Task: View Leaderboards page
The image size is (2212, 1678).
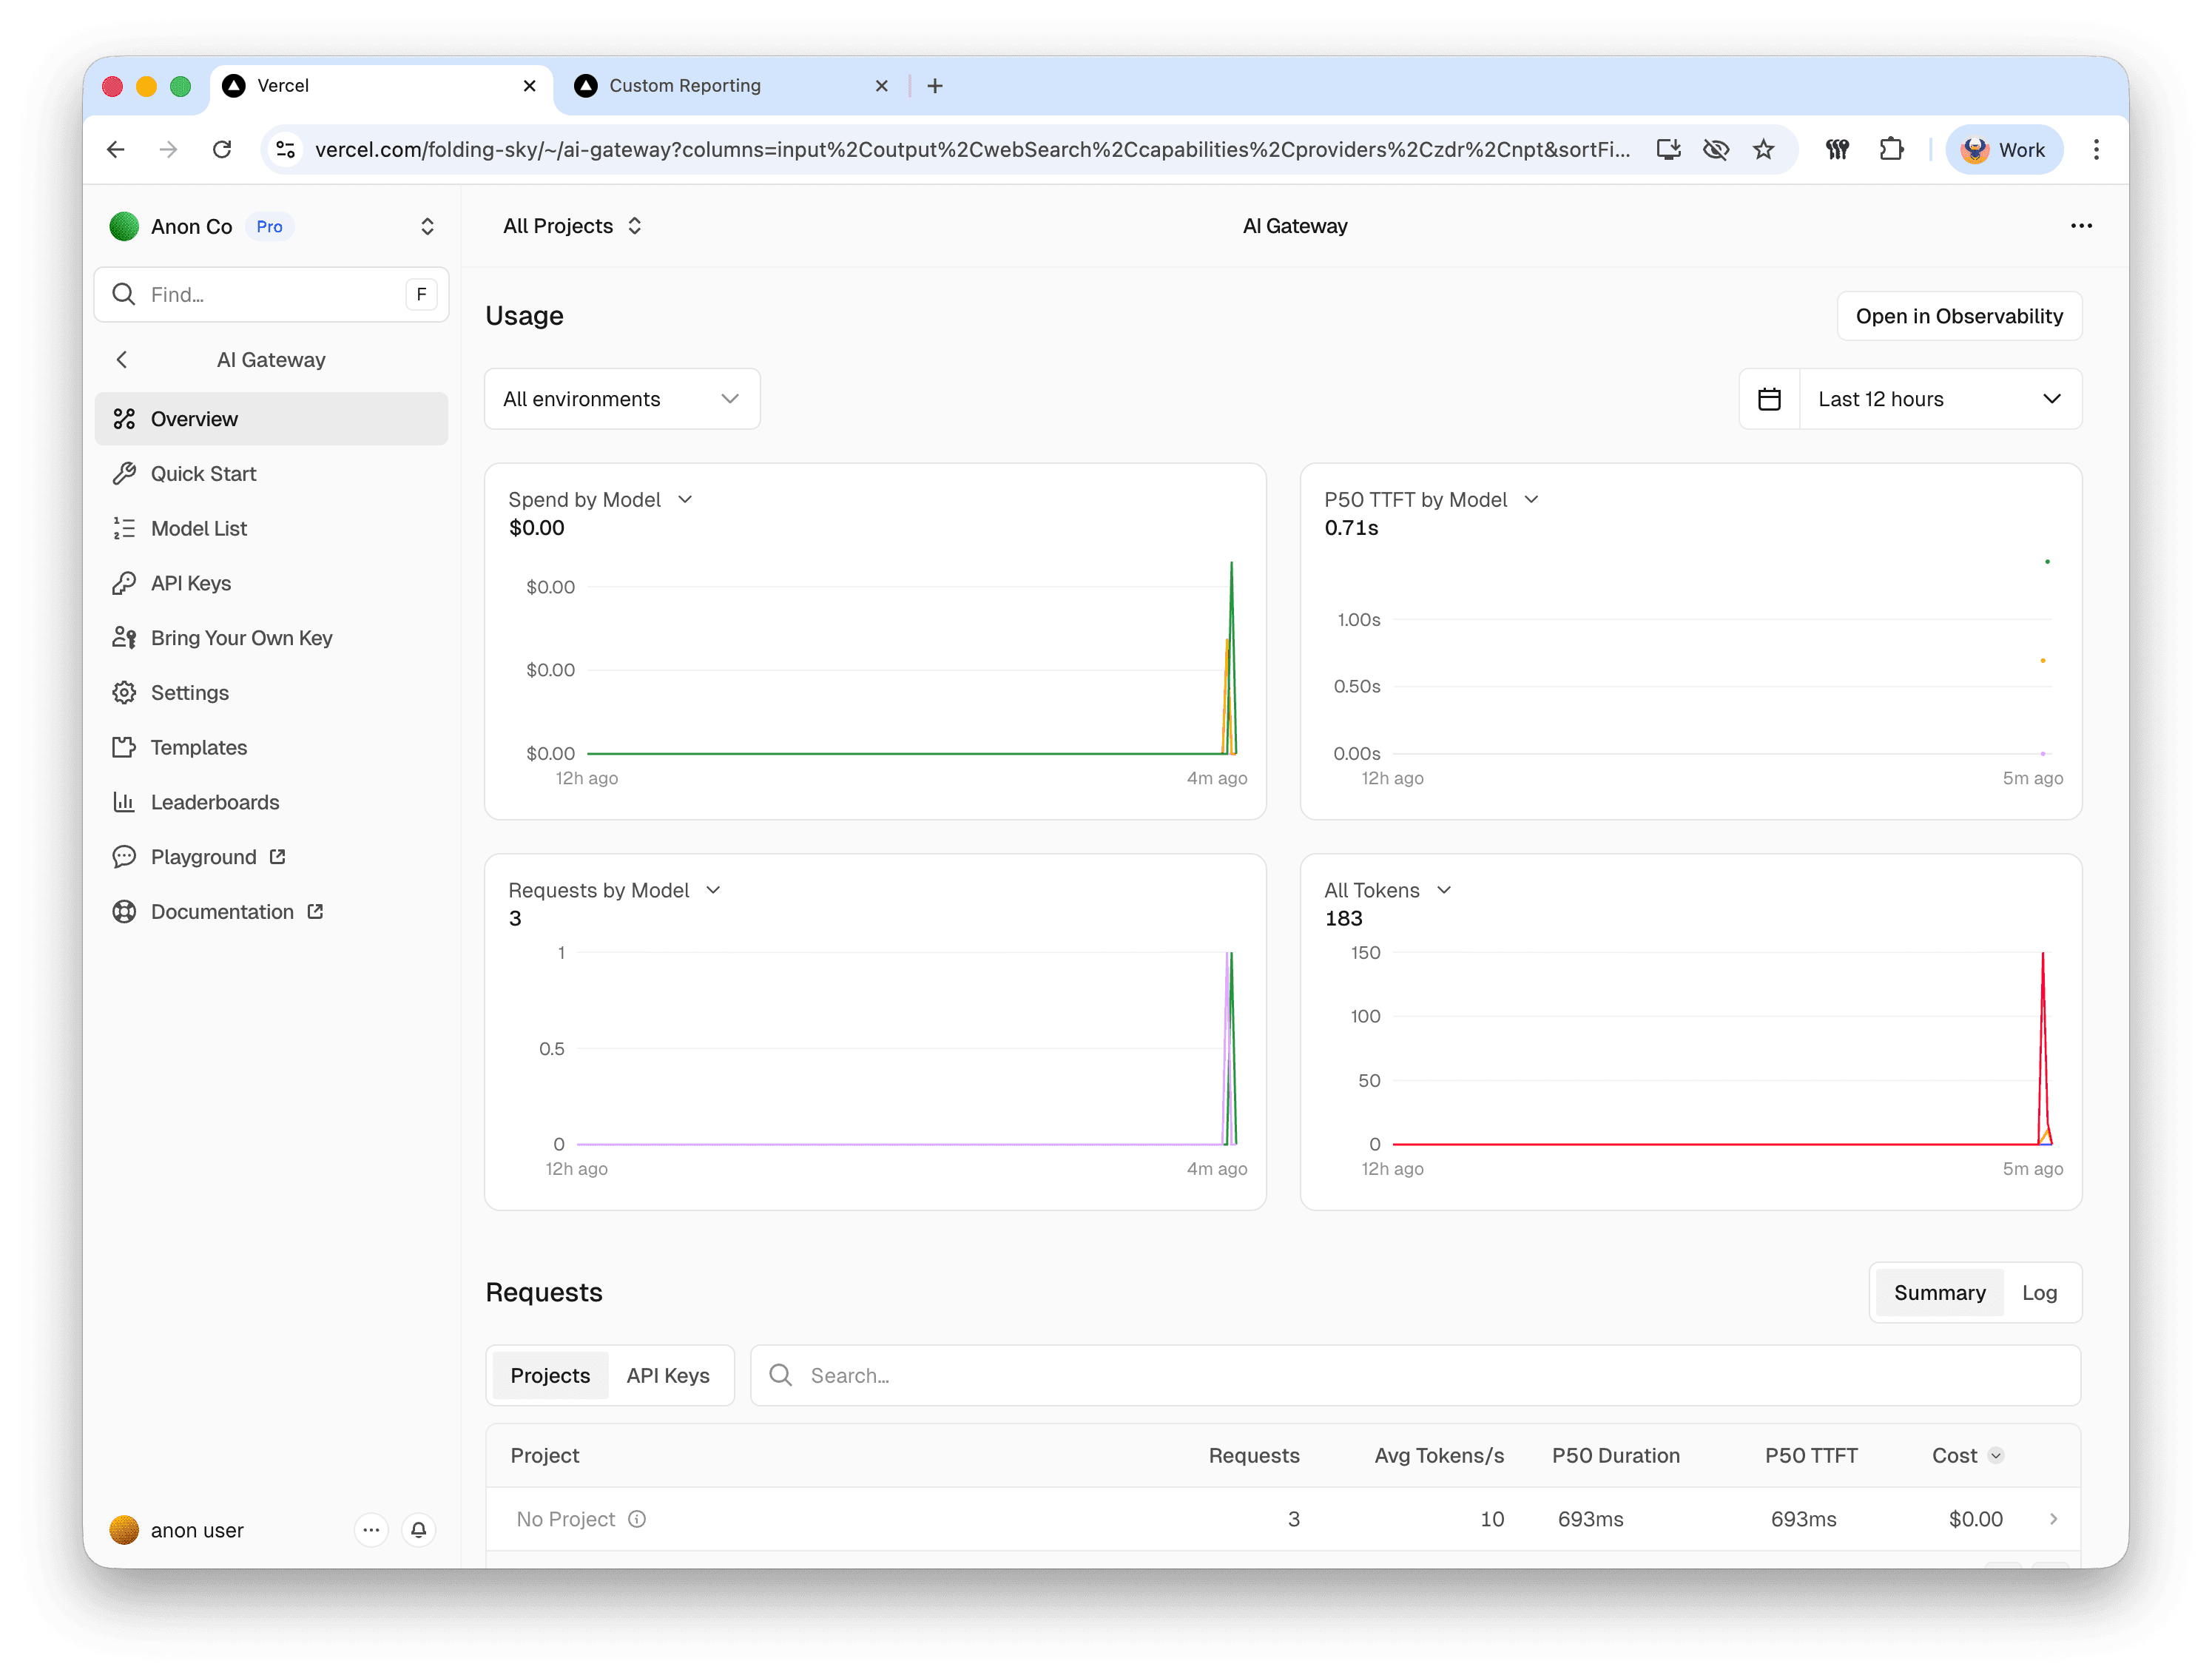Action: click(271, 803)
